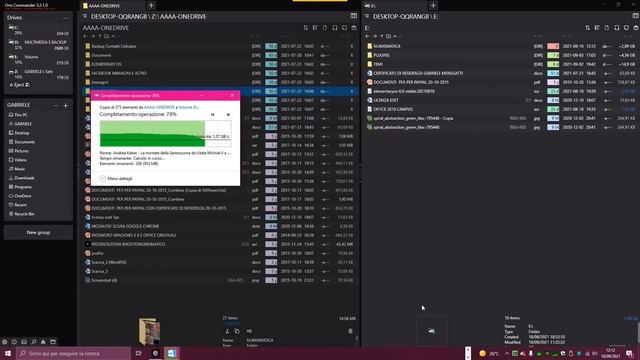Select the AAAA-ONEDRIVE tab
The width and height of the screenshot is (640, 360).
pyautogui.click(x=112, y=6)
